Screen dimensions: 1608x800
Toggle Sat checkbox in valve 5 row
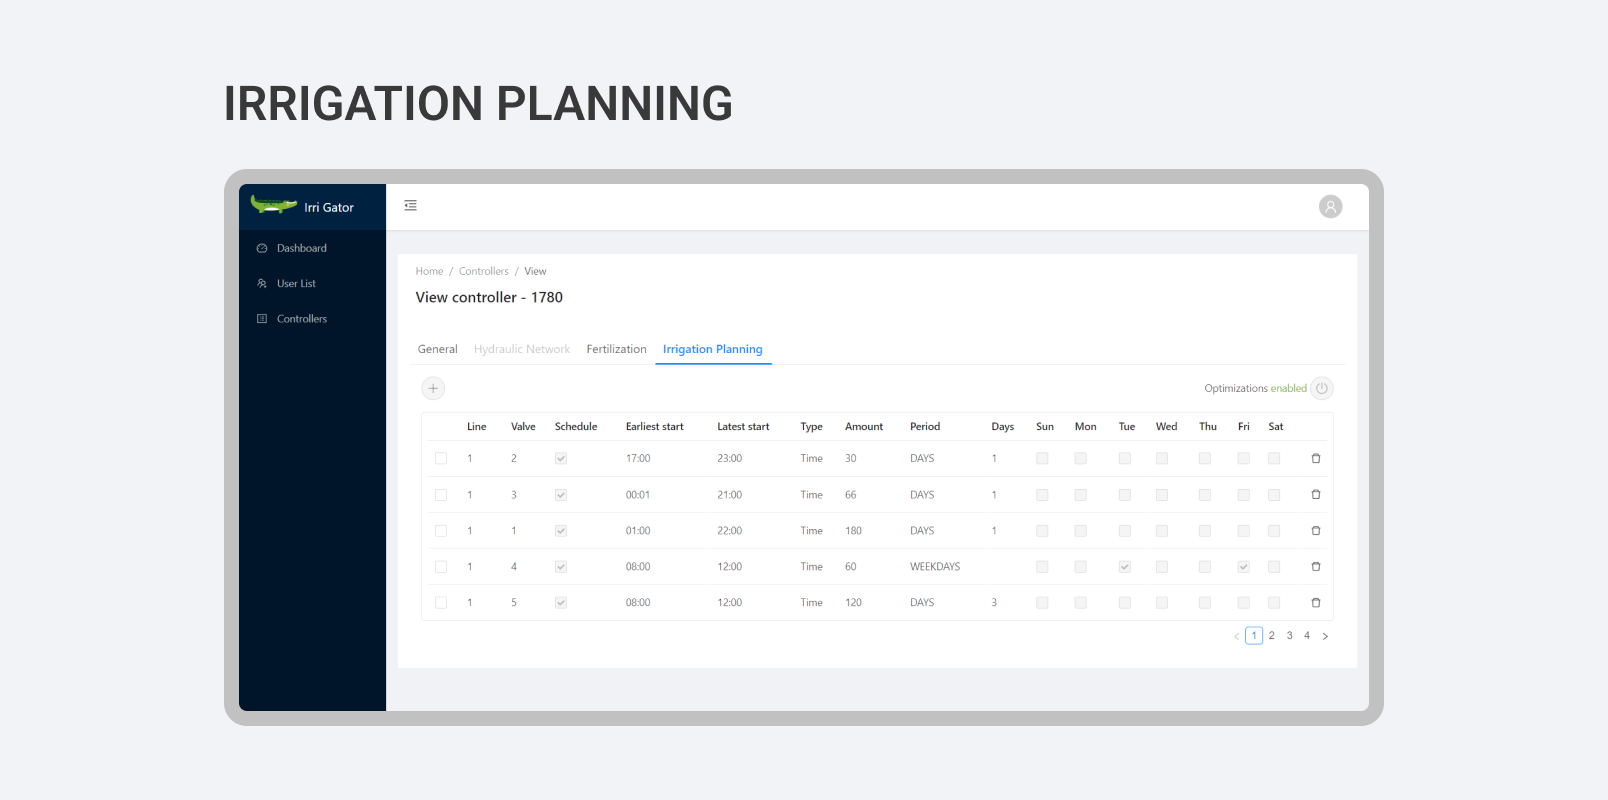1274,602
